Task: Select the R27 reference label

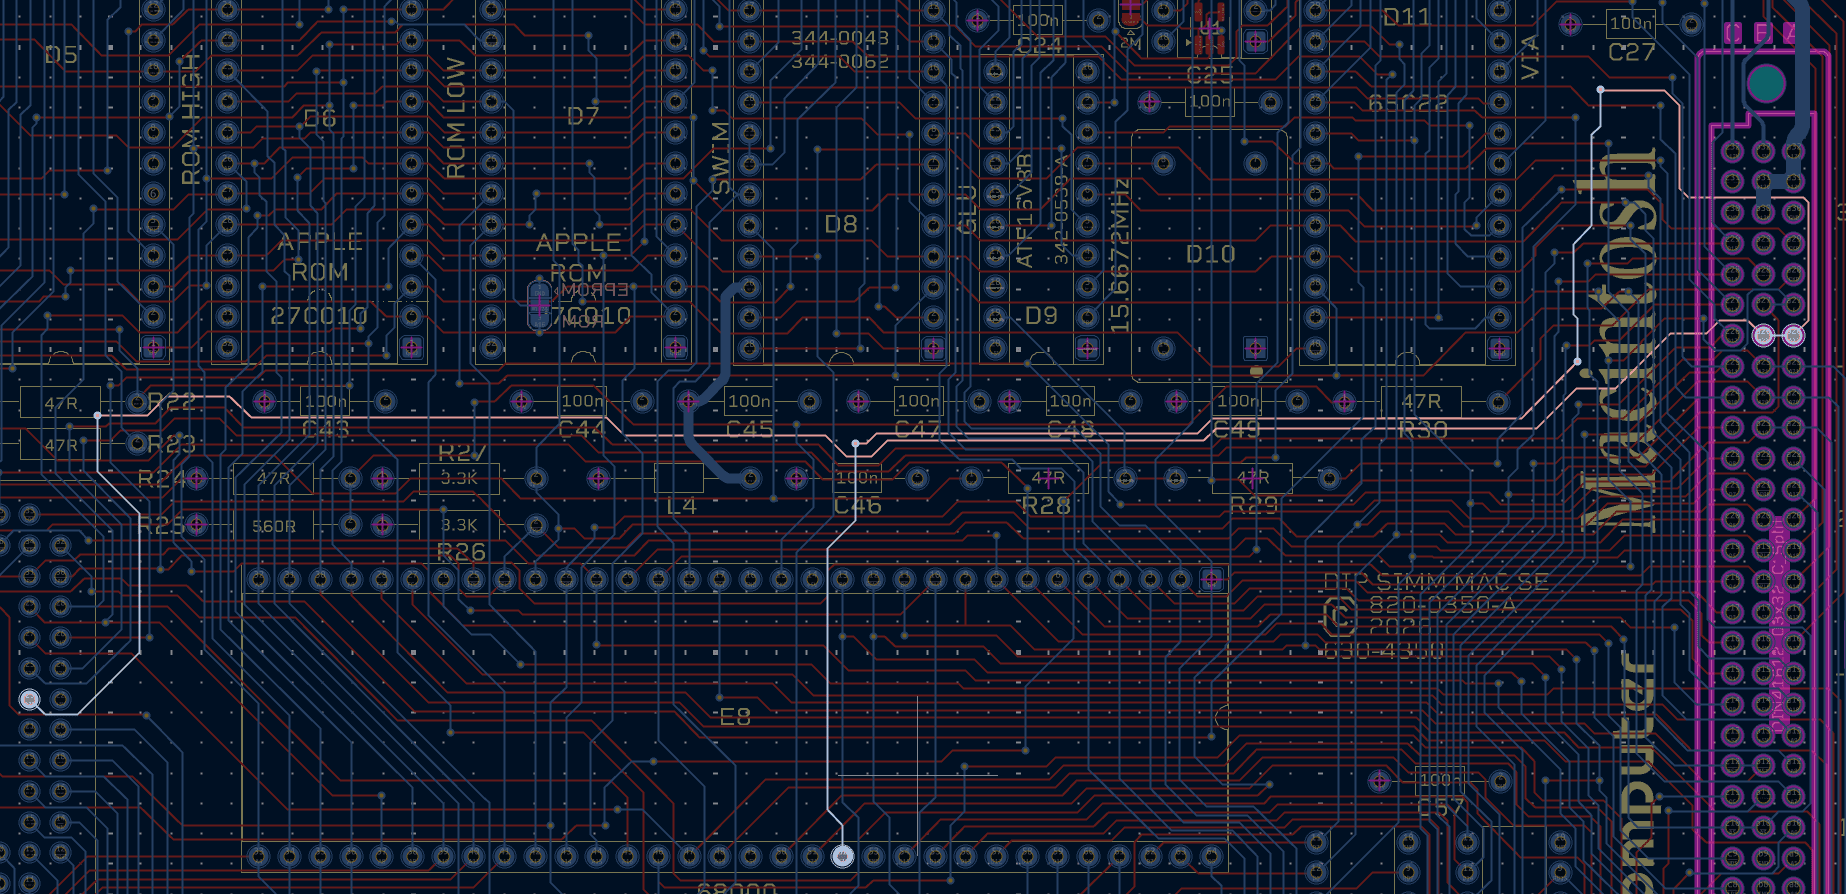Action: pos(461,454)
